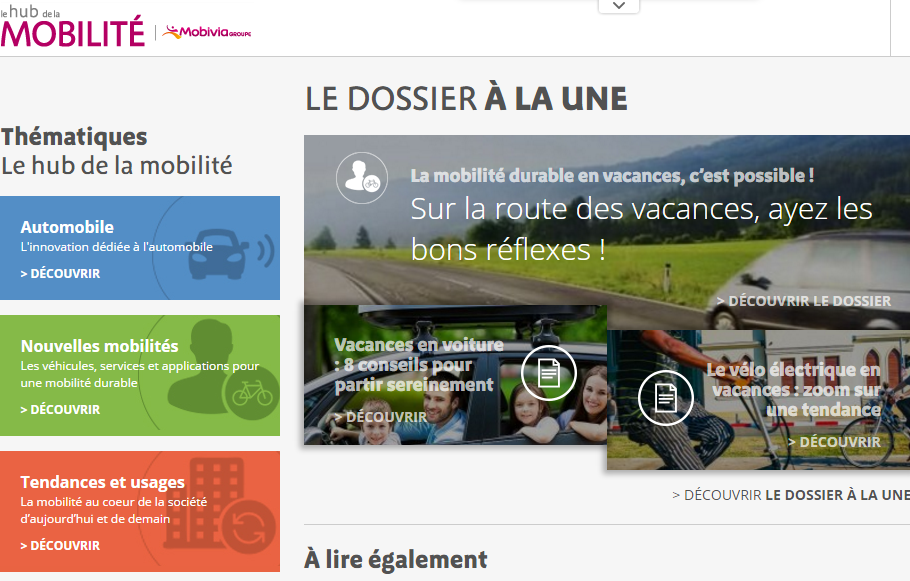Viewport: 910px width, 581px height.
Task: Open the Nouvelles mobilités heading
Action: [x=100, y=346]
